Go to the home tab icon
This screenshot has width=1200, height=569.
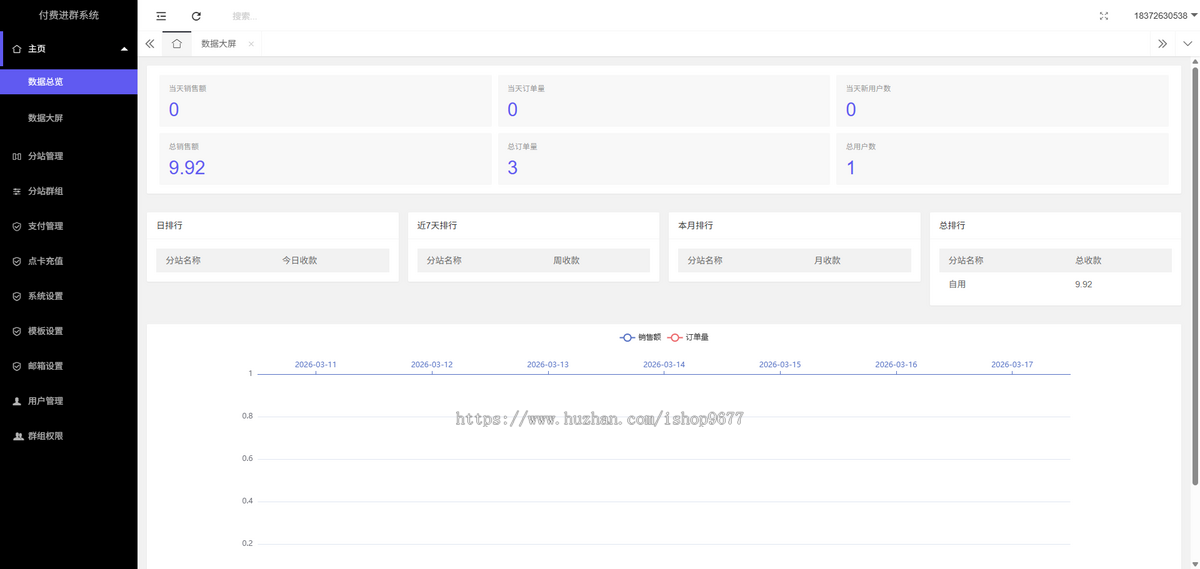click(x=176, y=44)
